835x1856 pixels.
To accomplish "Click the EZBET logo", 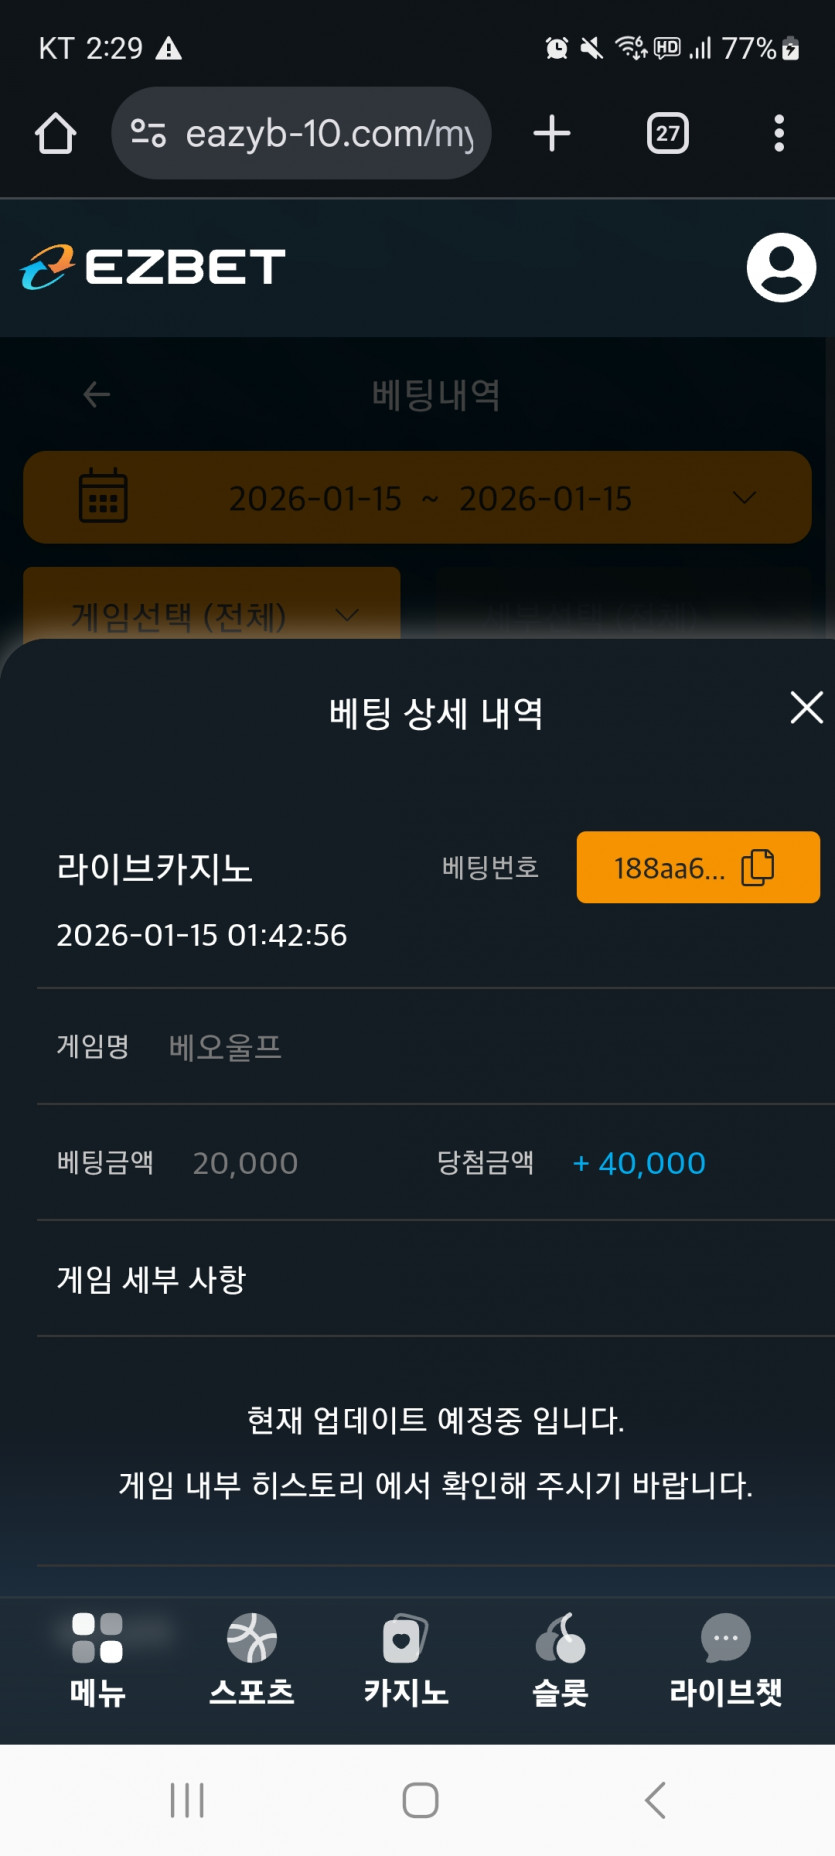I will click(x=153, y=267).
